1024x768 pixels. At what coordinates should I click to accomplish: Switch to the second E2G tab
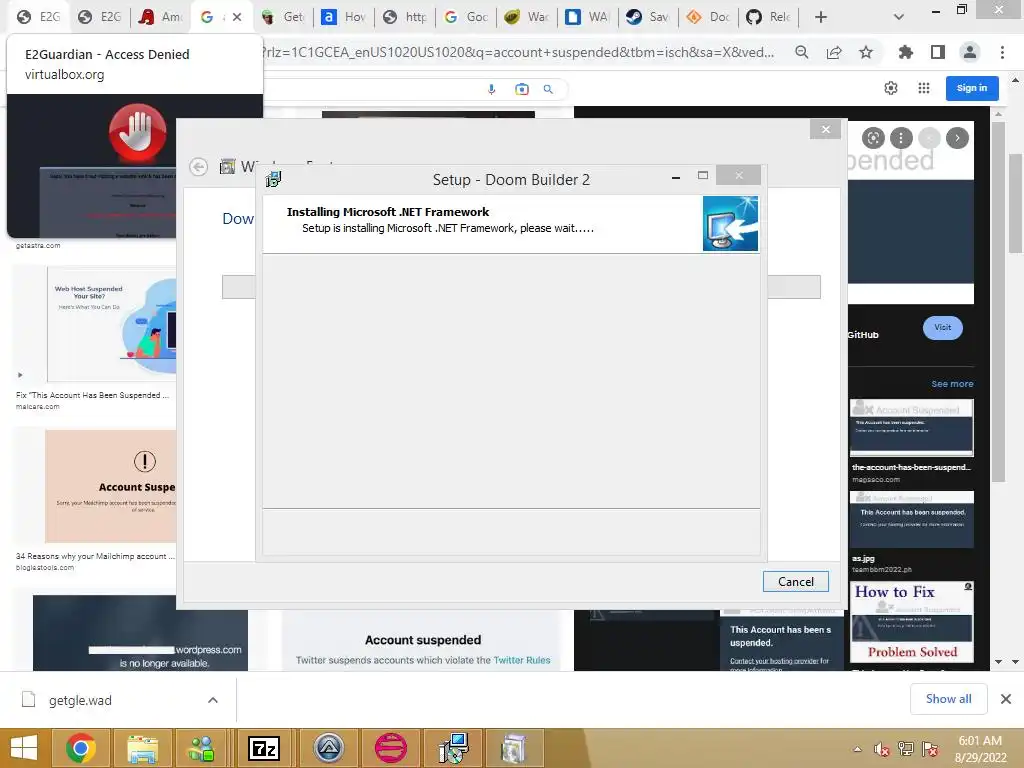point(99,17)
